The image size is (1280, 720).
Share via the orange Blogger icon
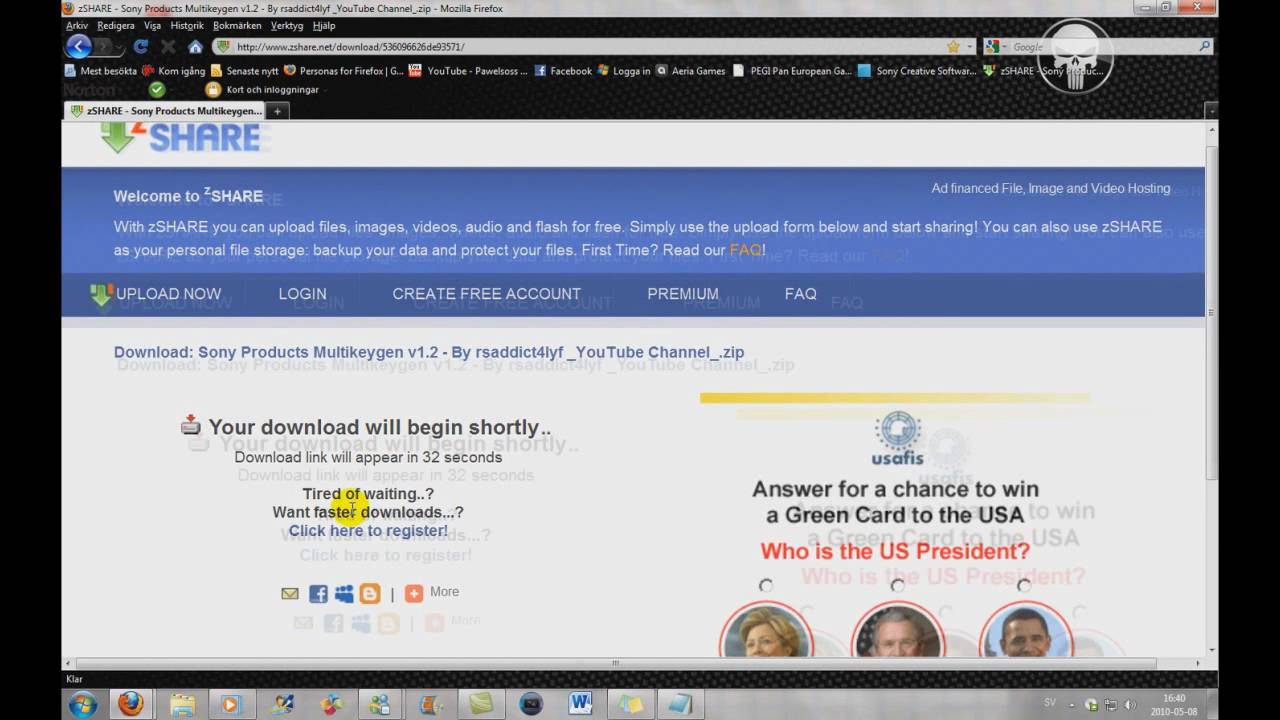pos(370,593)
